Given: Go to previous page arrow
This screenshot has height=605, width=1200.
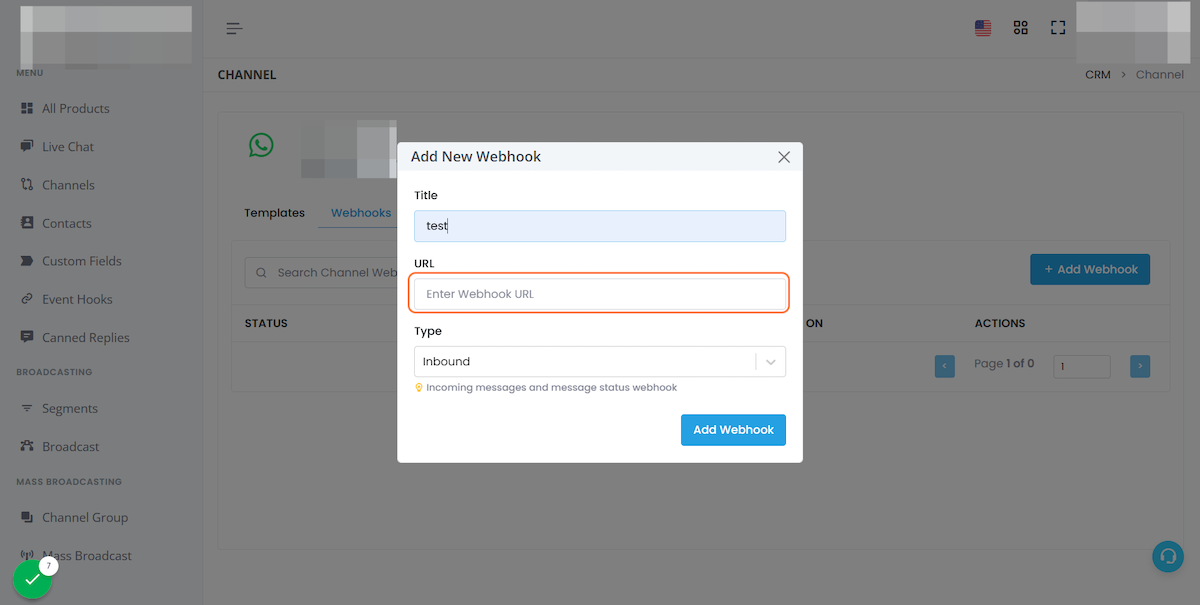Looking at the screenshot, I should point(945,366).
